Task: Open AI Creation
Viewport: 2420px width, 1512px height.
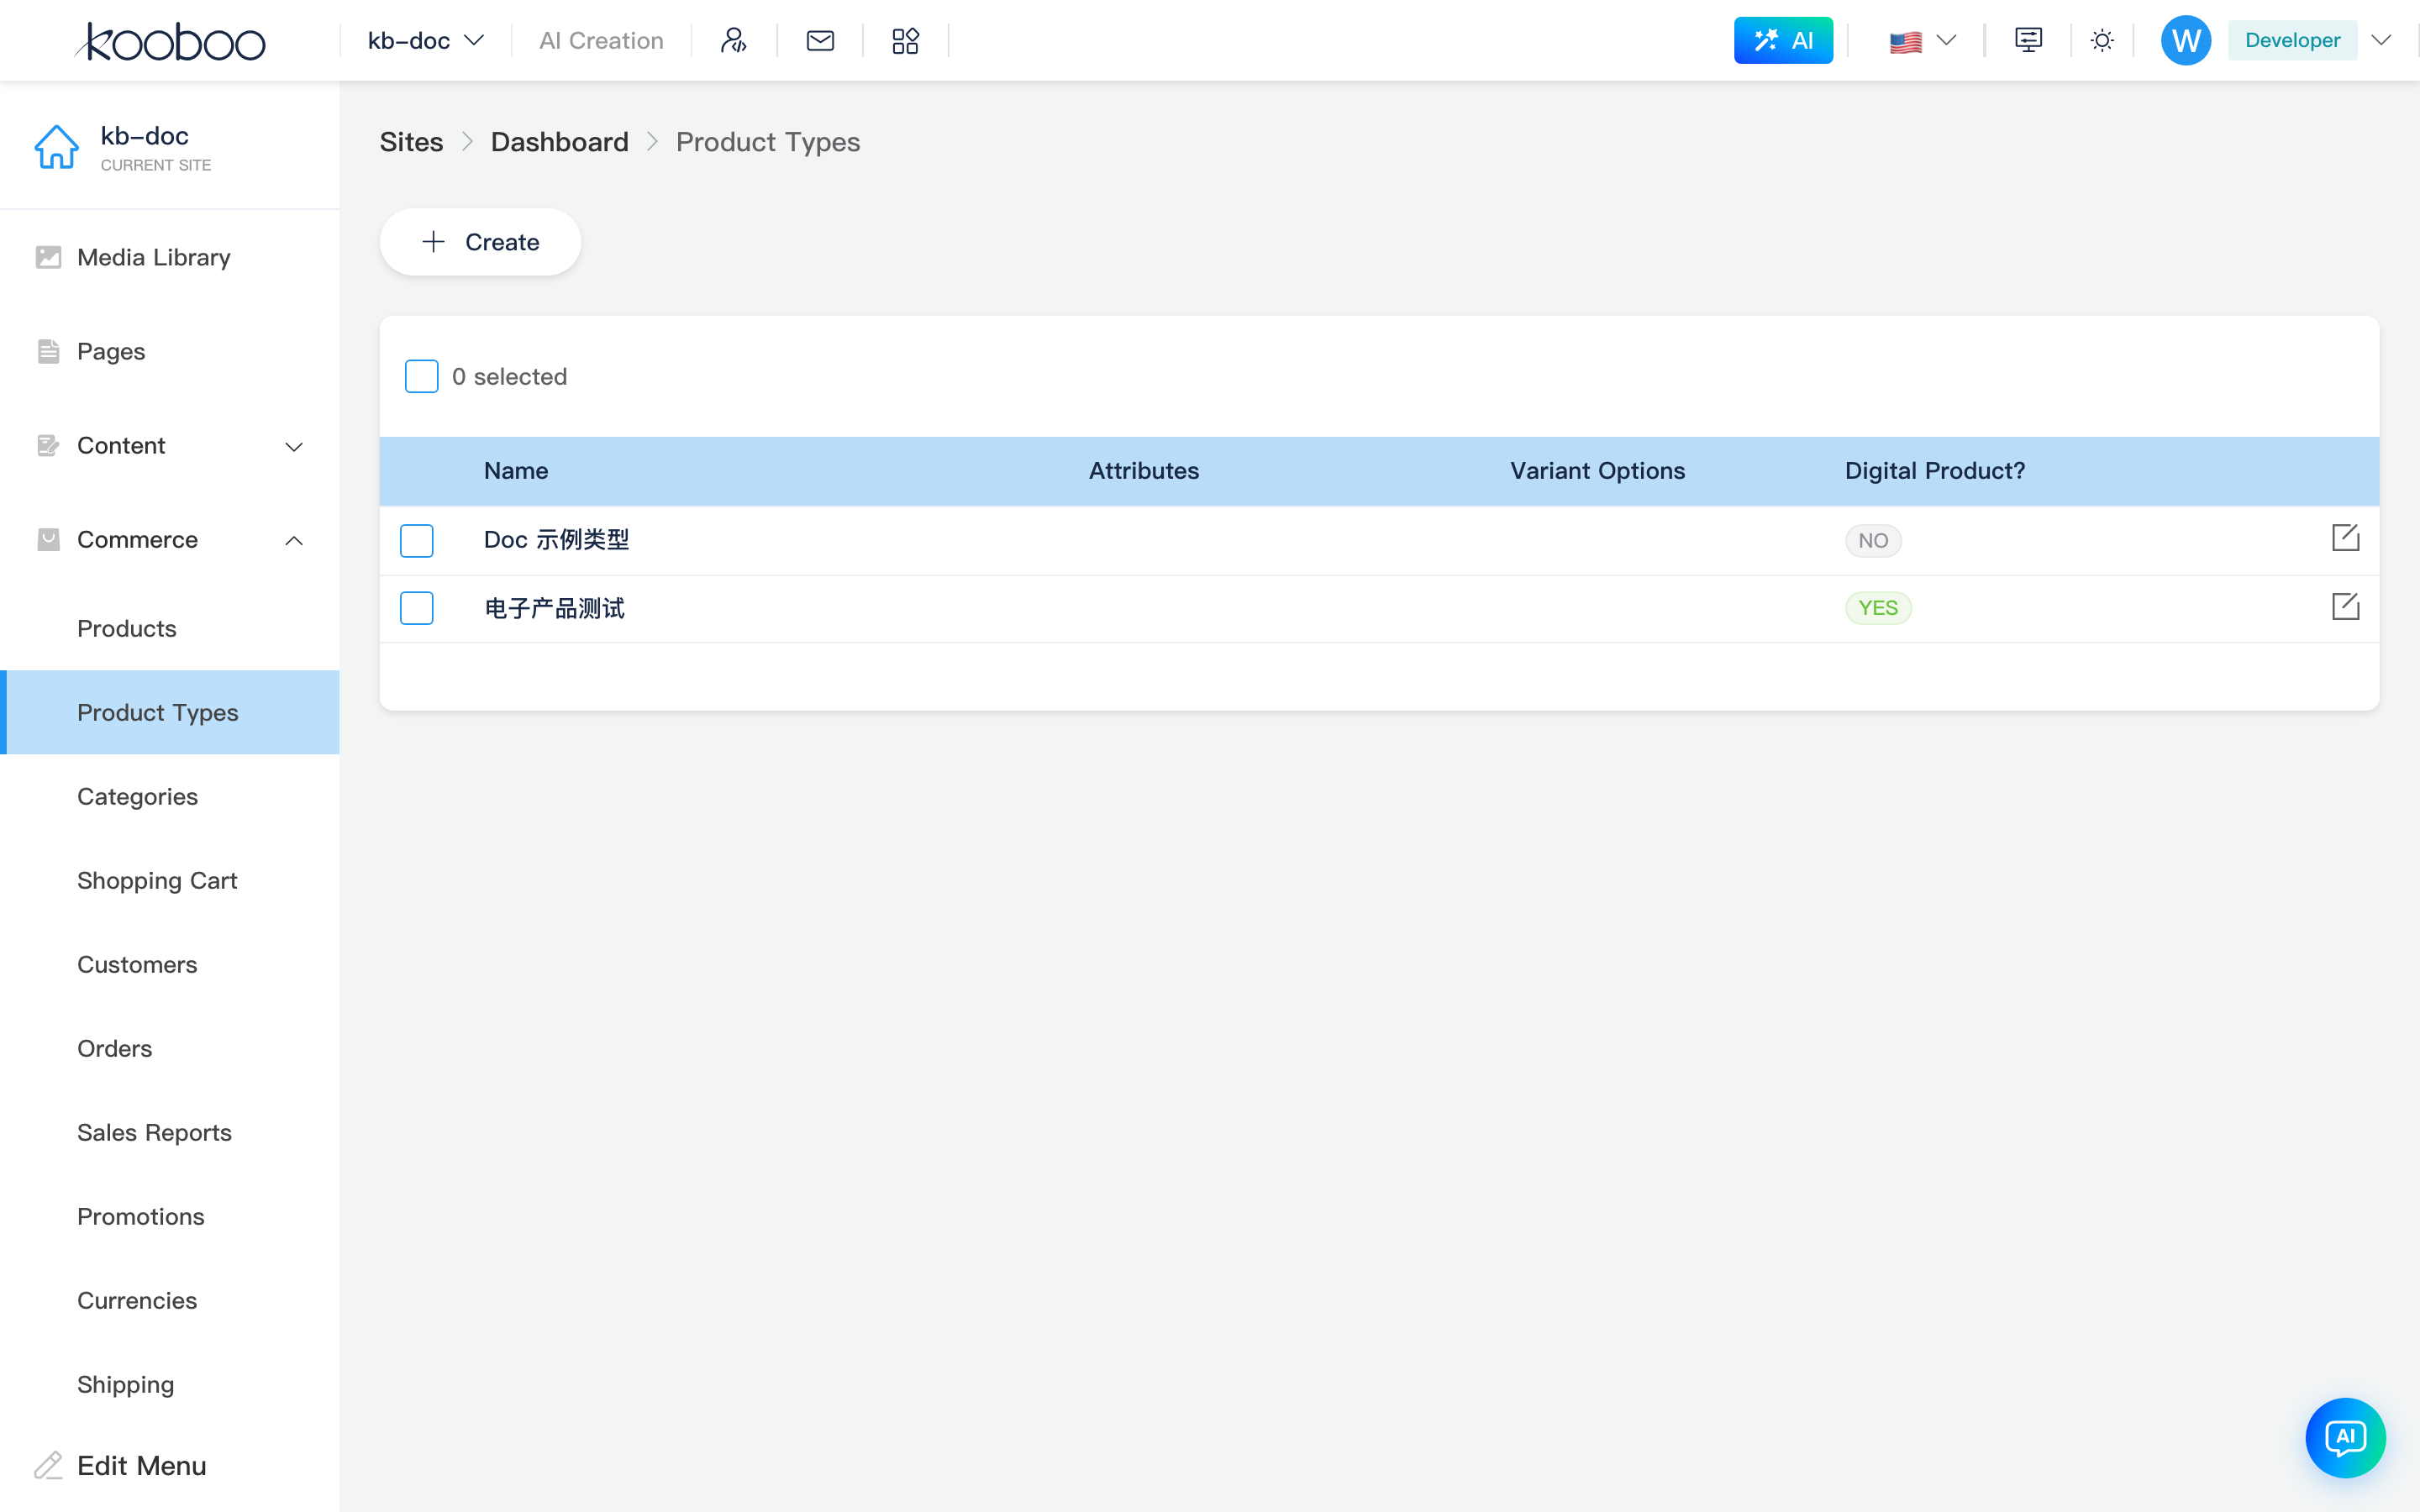Action: pos(601,41)
